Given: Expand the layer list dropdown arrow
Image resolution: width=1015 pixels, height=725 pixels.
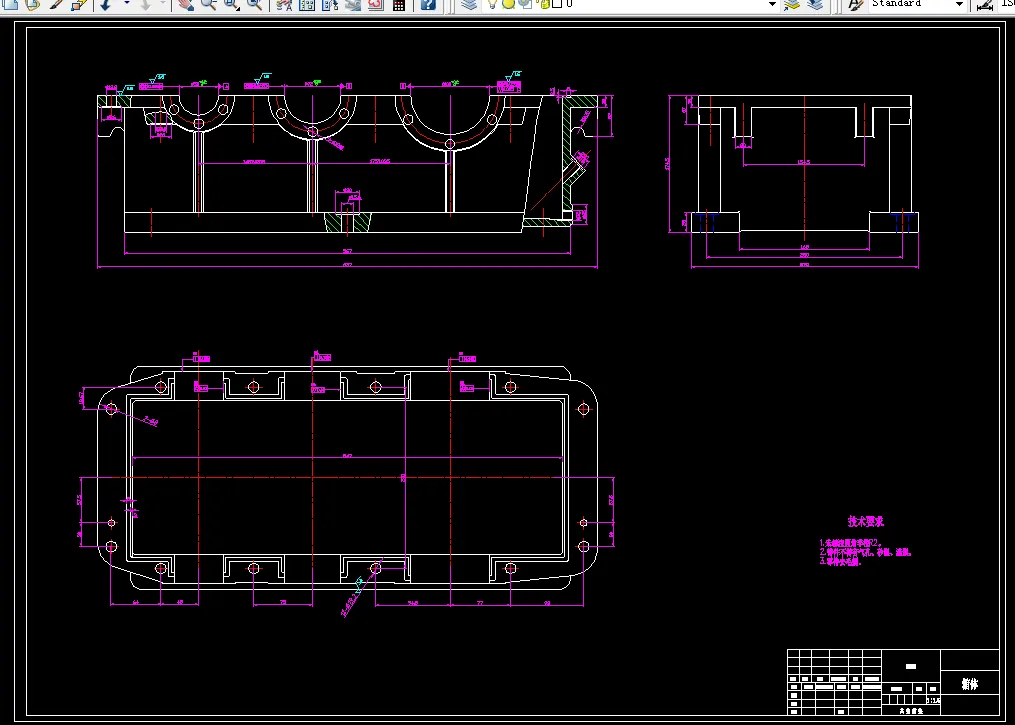Looking at the screenshot, I should point(772,4).
